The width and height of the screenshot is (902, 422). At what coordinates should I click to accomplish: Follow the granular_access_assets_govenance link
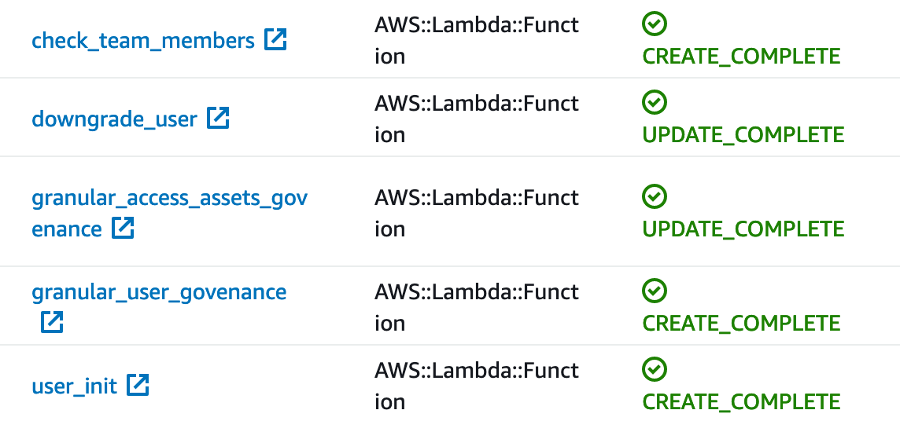coord(169,198)
